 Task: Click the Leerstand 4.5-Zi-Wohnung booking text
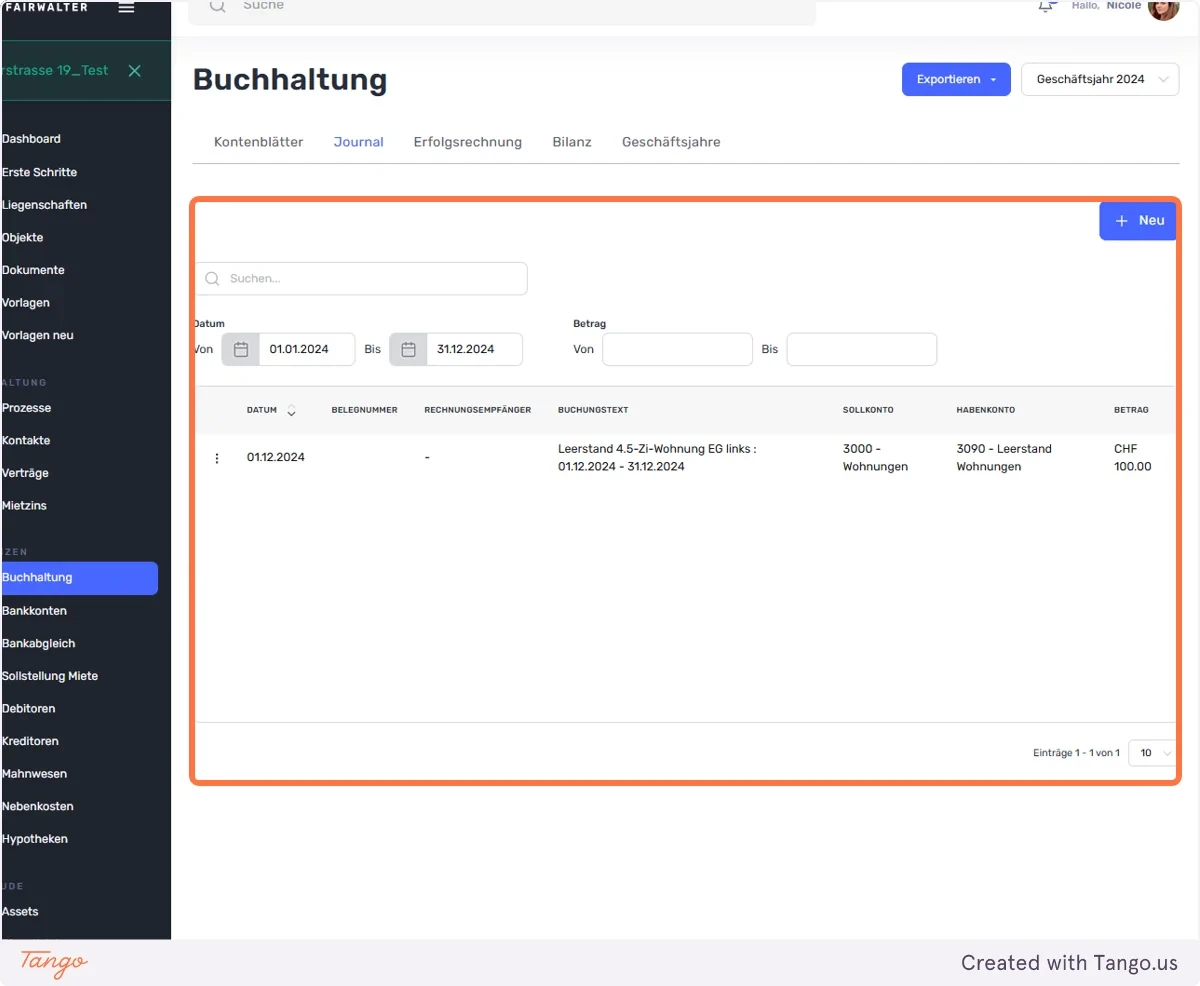pyautogui.click(x=657, y=458)
